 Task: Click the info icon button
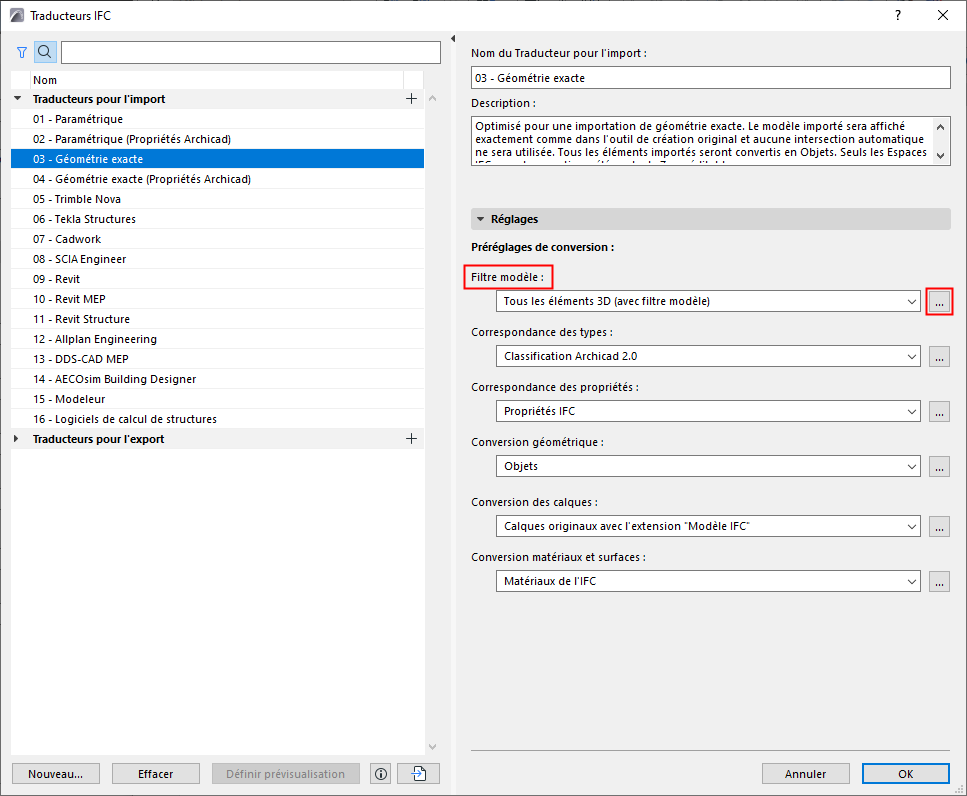(x=380, y=774)
